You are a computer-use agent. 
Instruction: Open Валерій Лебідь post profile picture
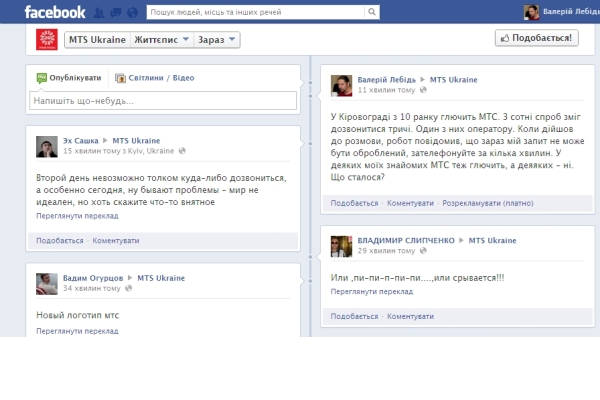click(341, 86)
